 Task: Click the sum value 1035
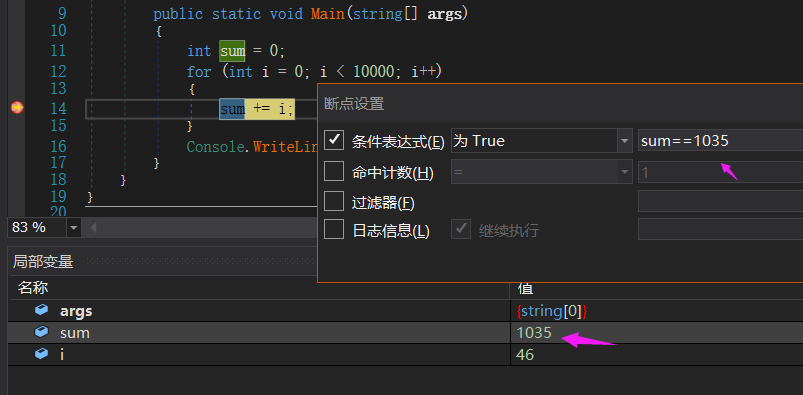534,332
